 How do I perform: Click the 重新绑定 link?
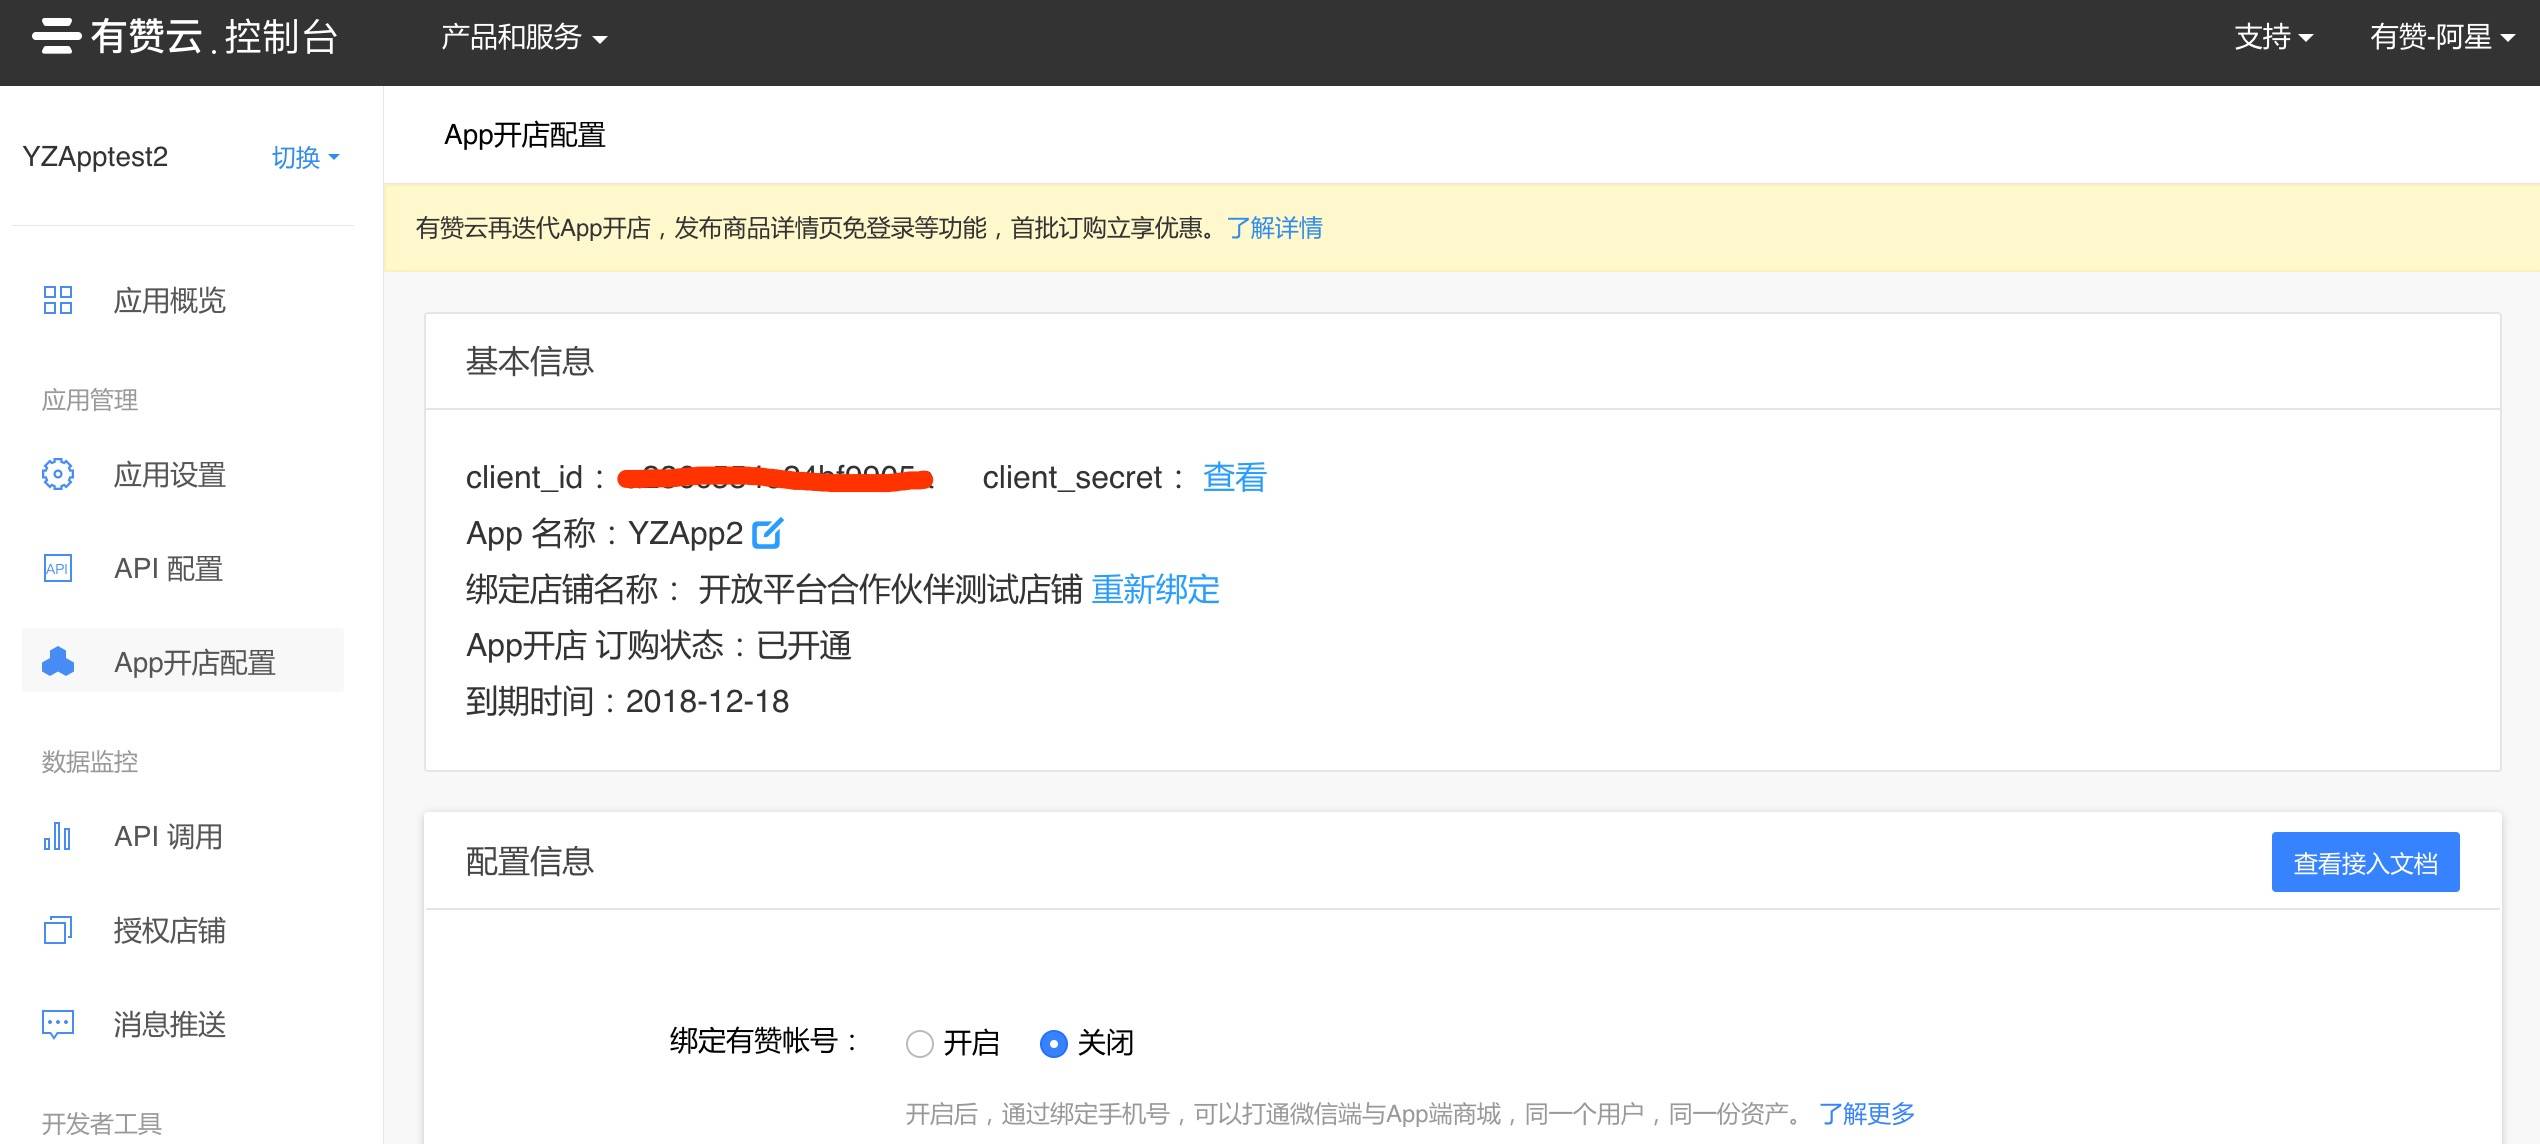[1155, 589]
